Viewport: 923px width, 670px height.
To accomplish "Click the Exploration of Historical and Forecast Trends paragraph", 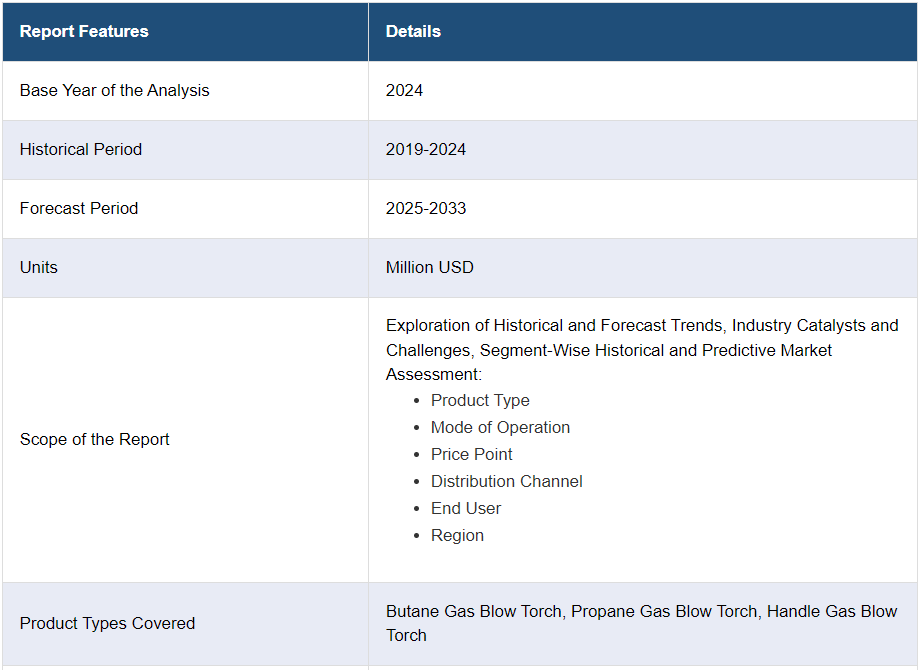I will click(x=641, y=349).
